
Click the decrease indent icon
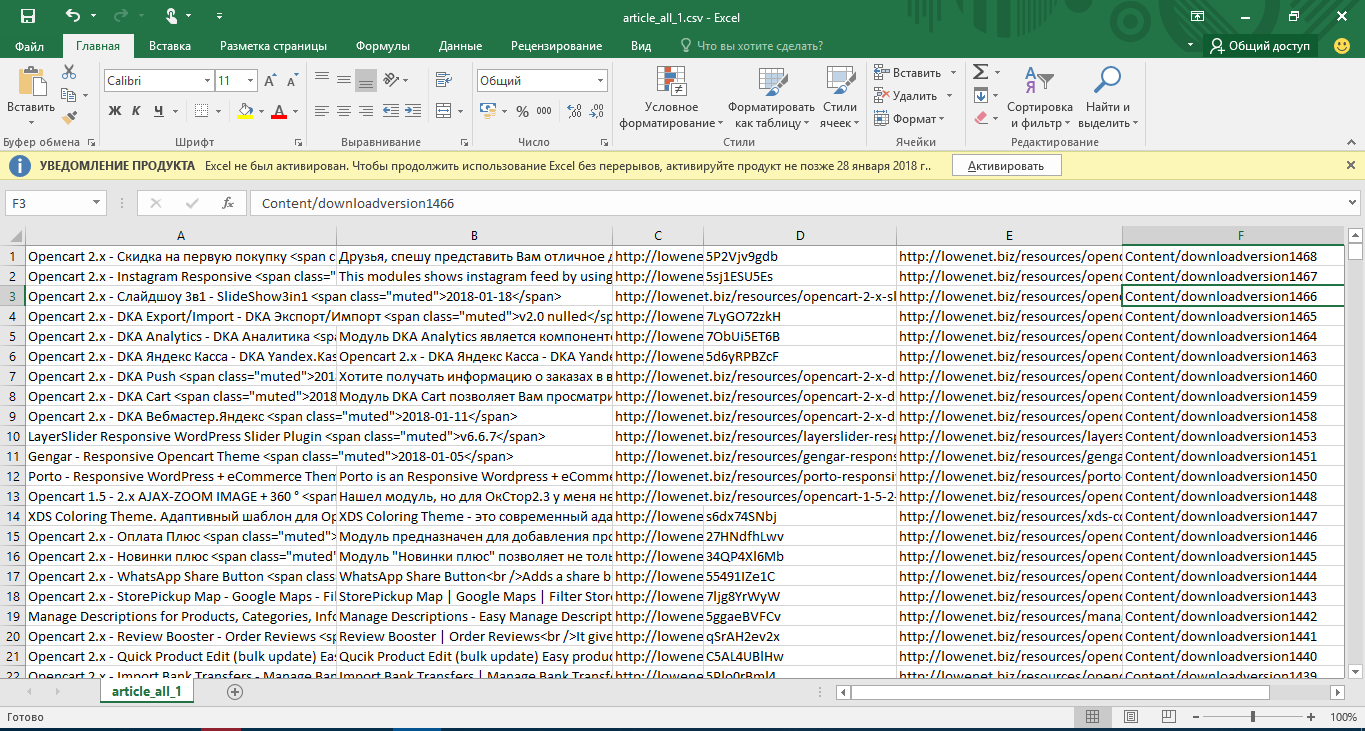pyautogui.click(x=392, y=110)
